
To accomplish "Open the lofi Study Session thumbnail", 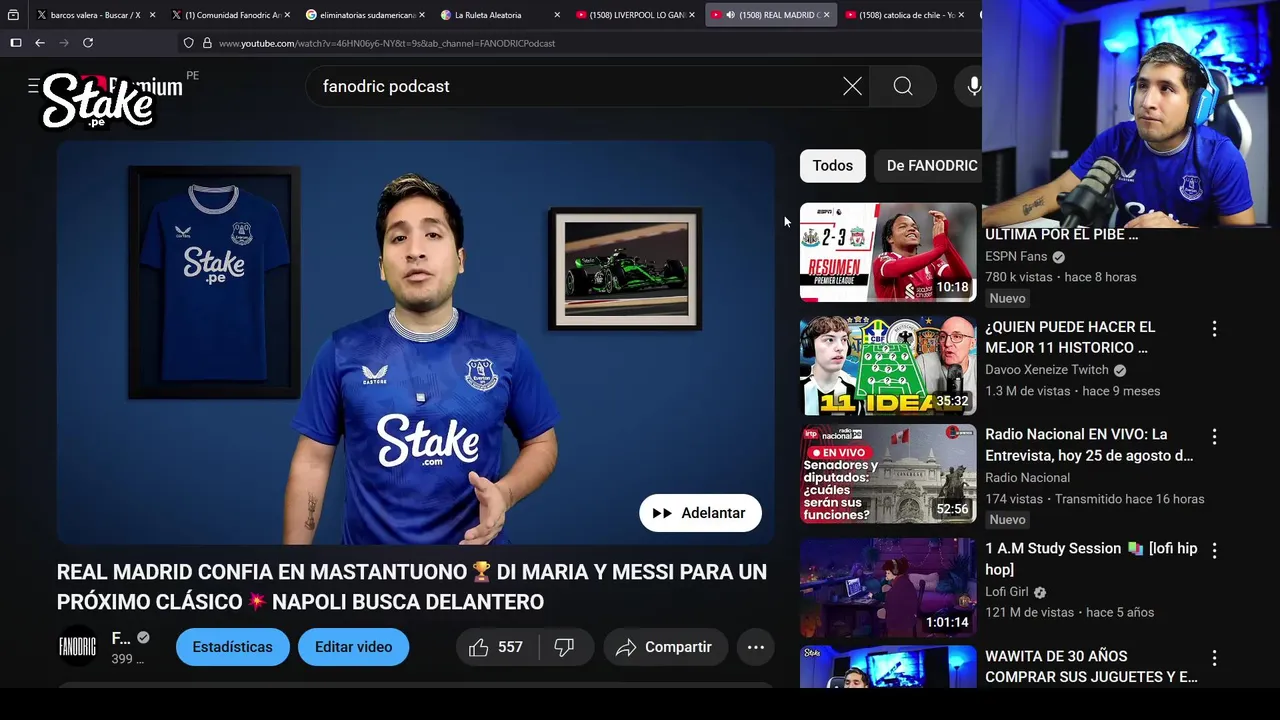I will [x=888, y=588].
